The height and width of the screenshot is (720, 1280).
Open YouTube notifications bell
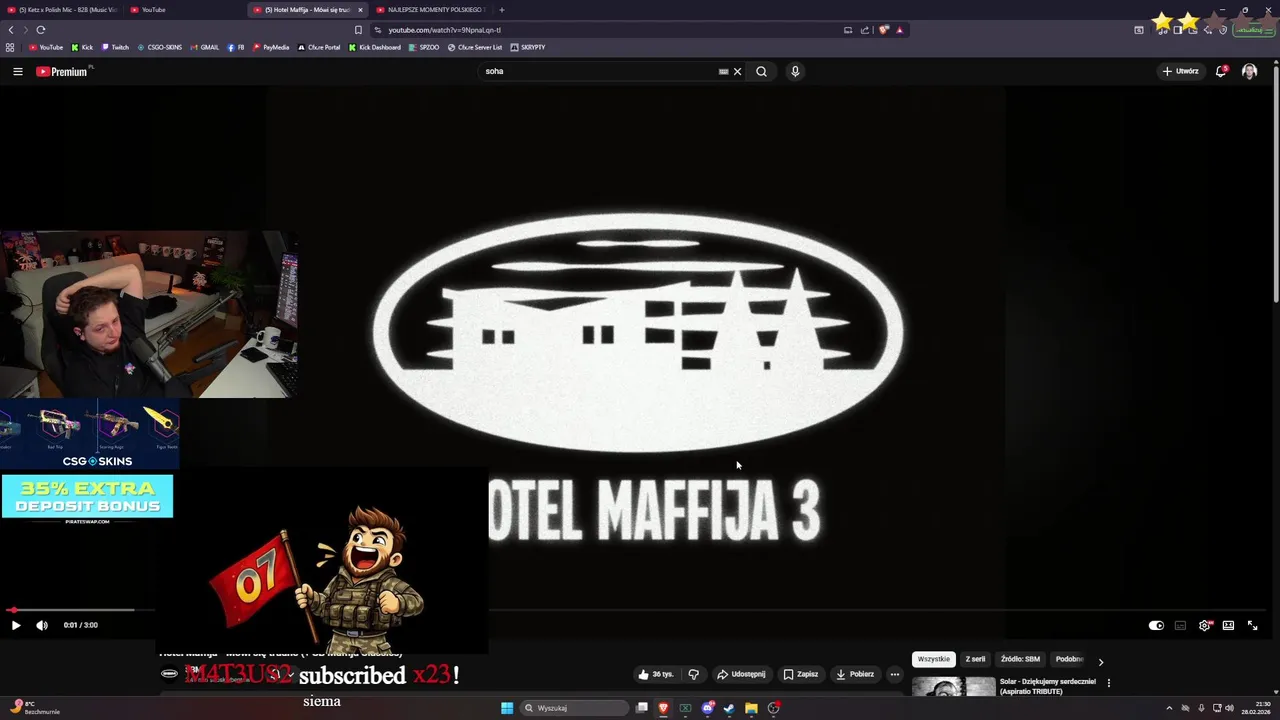[x=1221, y=71]
